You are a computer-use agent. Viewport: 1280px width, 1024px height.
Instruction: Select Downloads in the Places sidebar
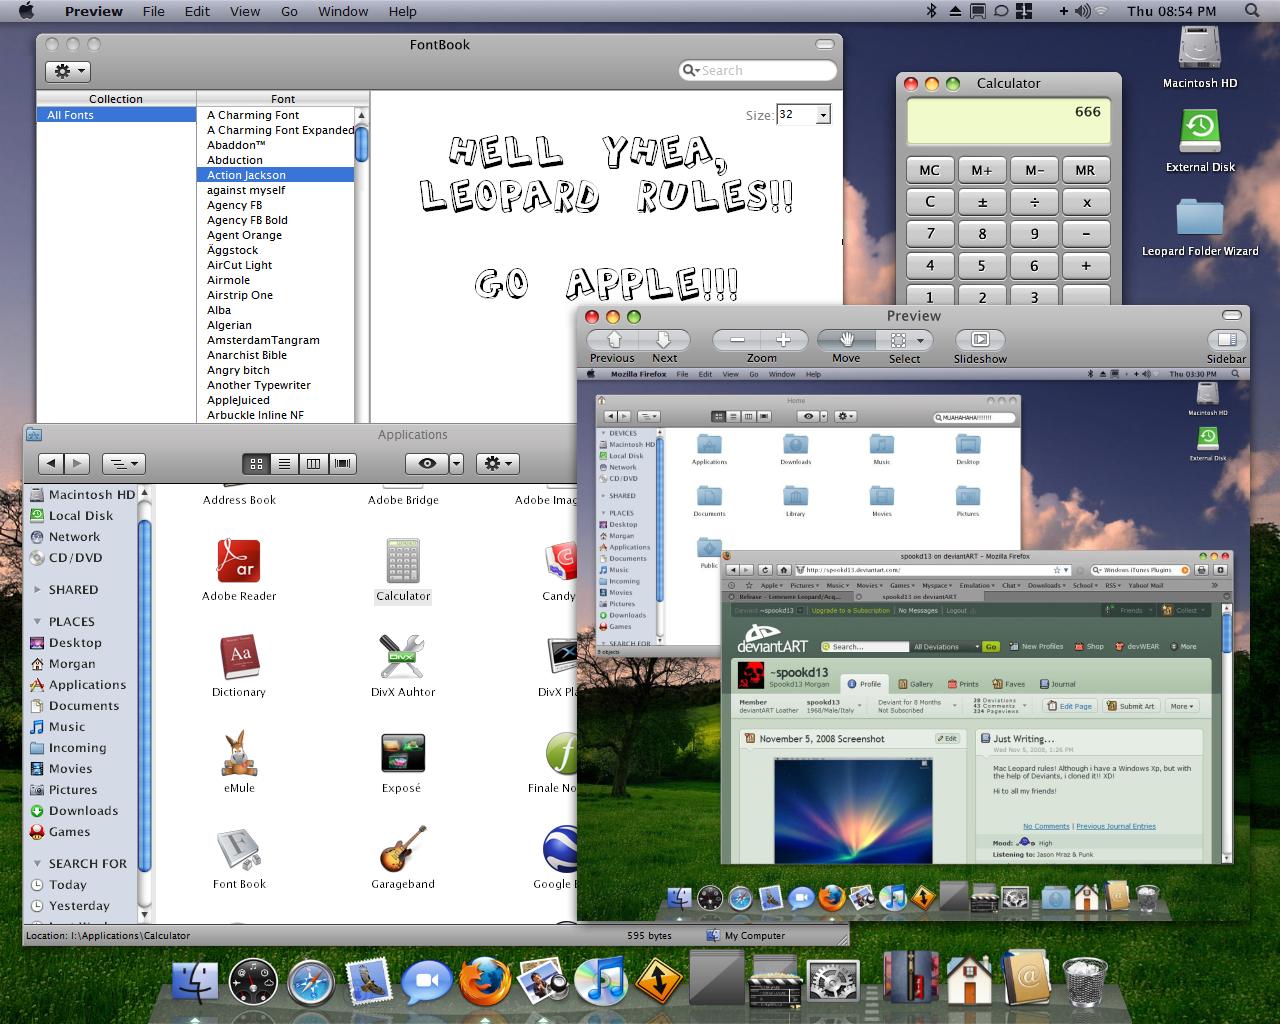tap(83, 811)
